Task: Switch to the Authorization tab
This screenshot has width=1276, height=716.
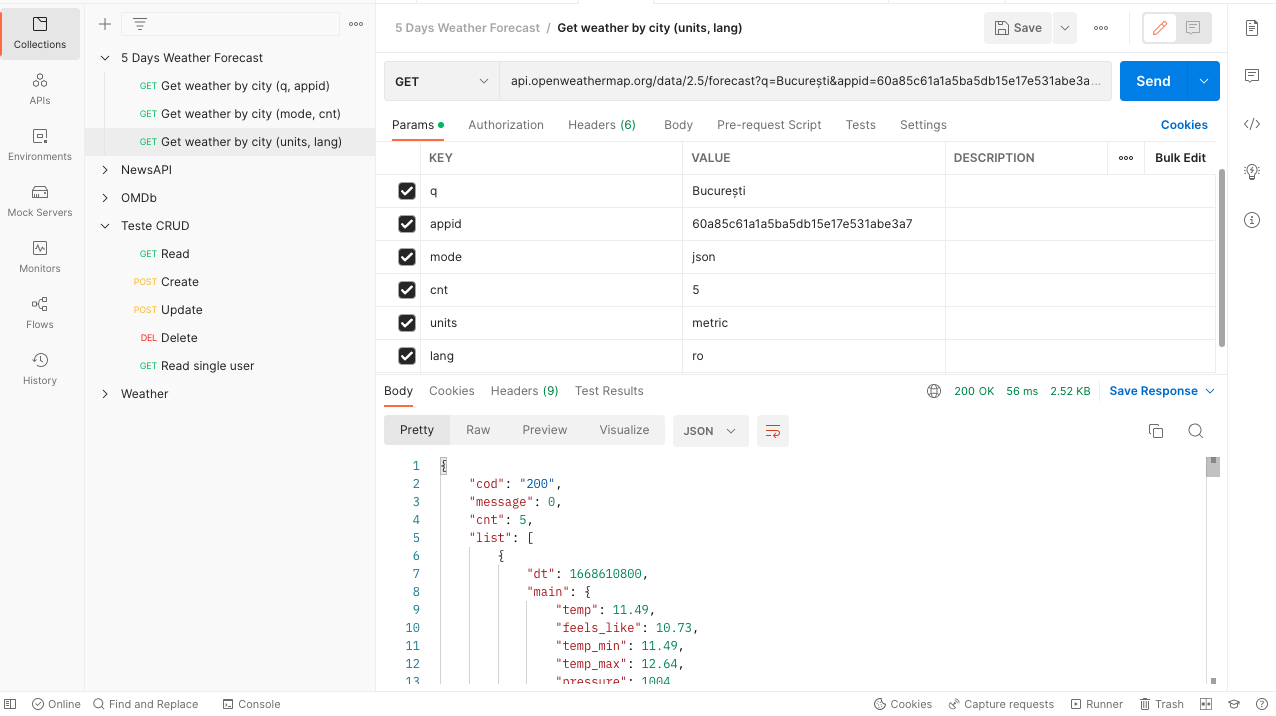Action: coord(506,124)
